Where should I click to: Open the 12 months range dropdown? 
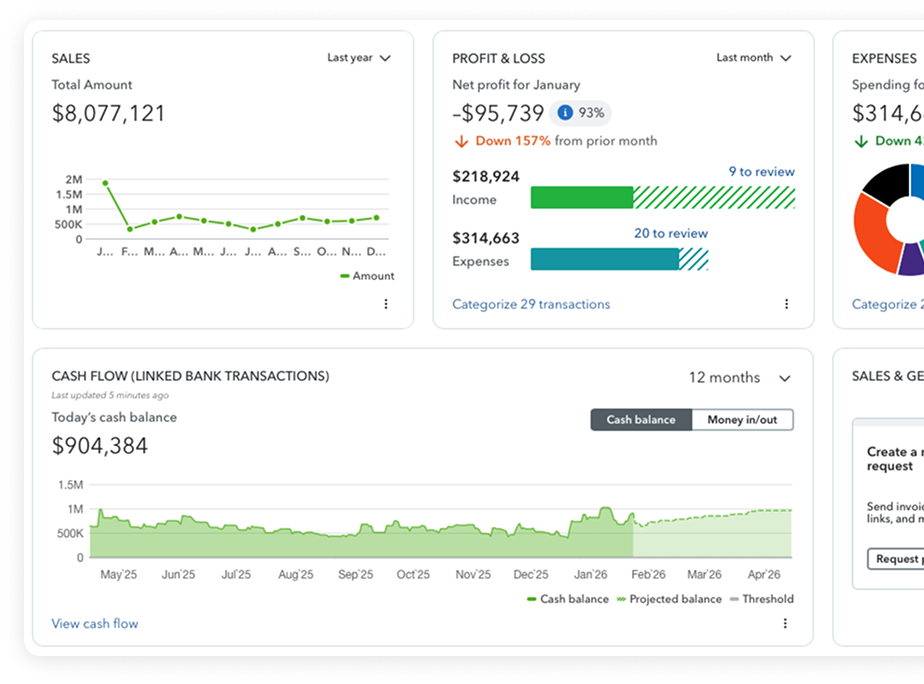(x=739, y=378)
